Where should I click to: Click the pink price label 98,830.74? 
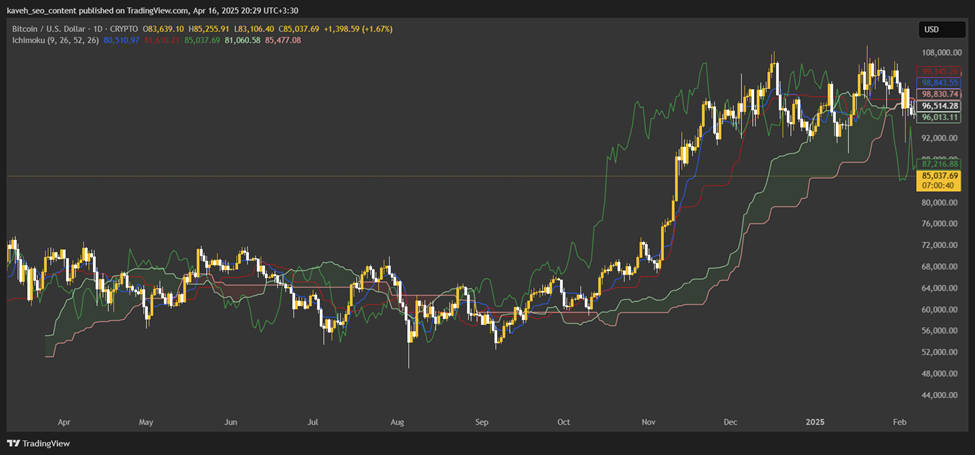(x=940, y=94)
